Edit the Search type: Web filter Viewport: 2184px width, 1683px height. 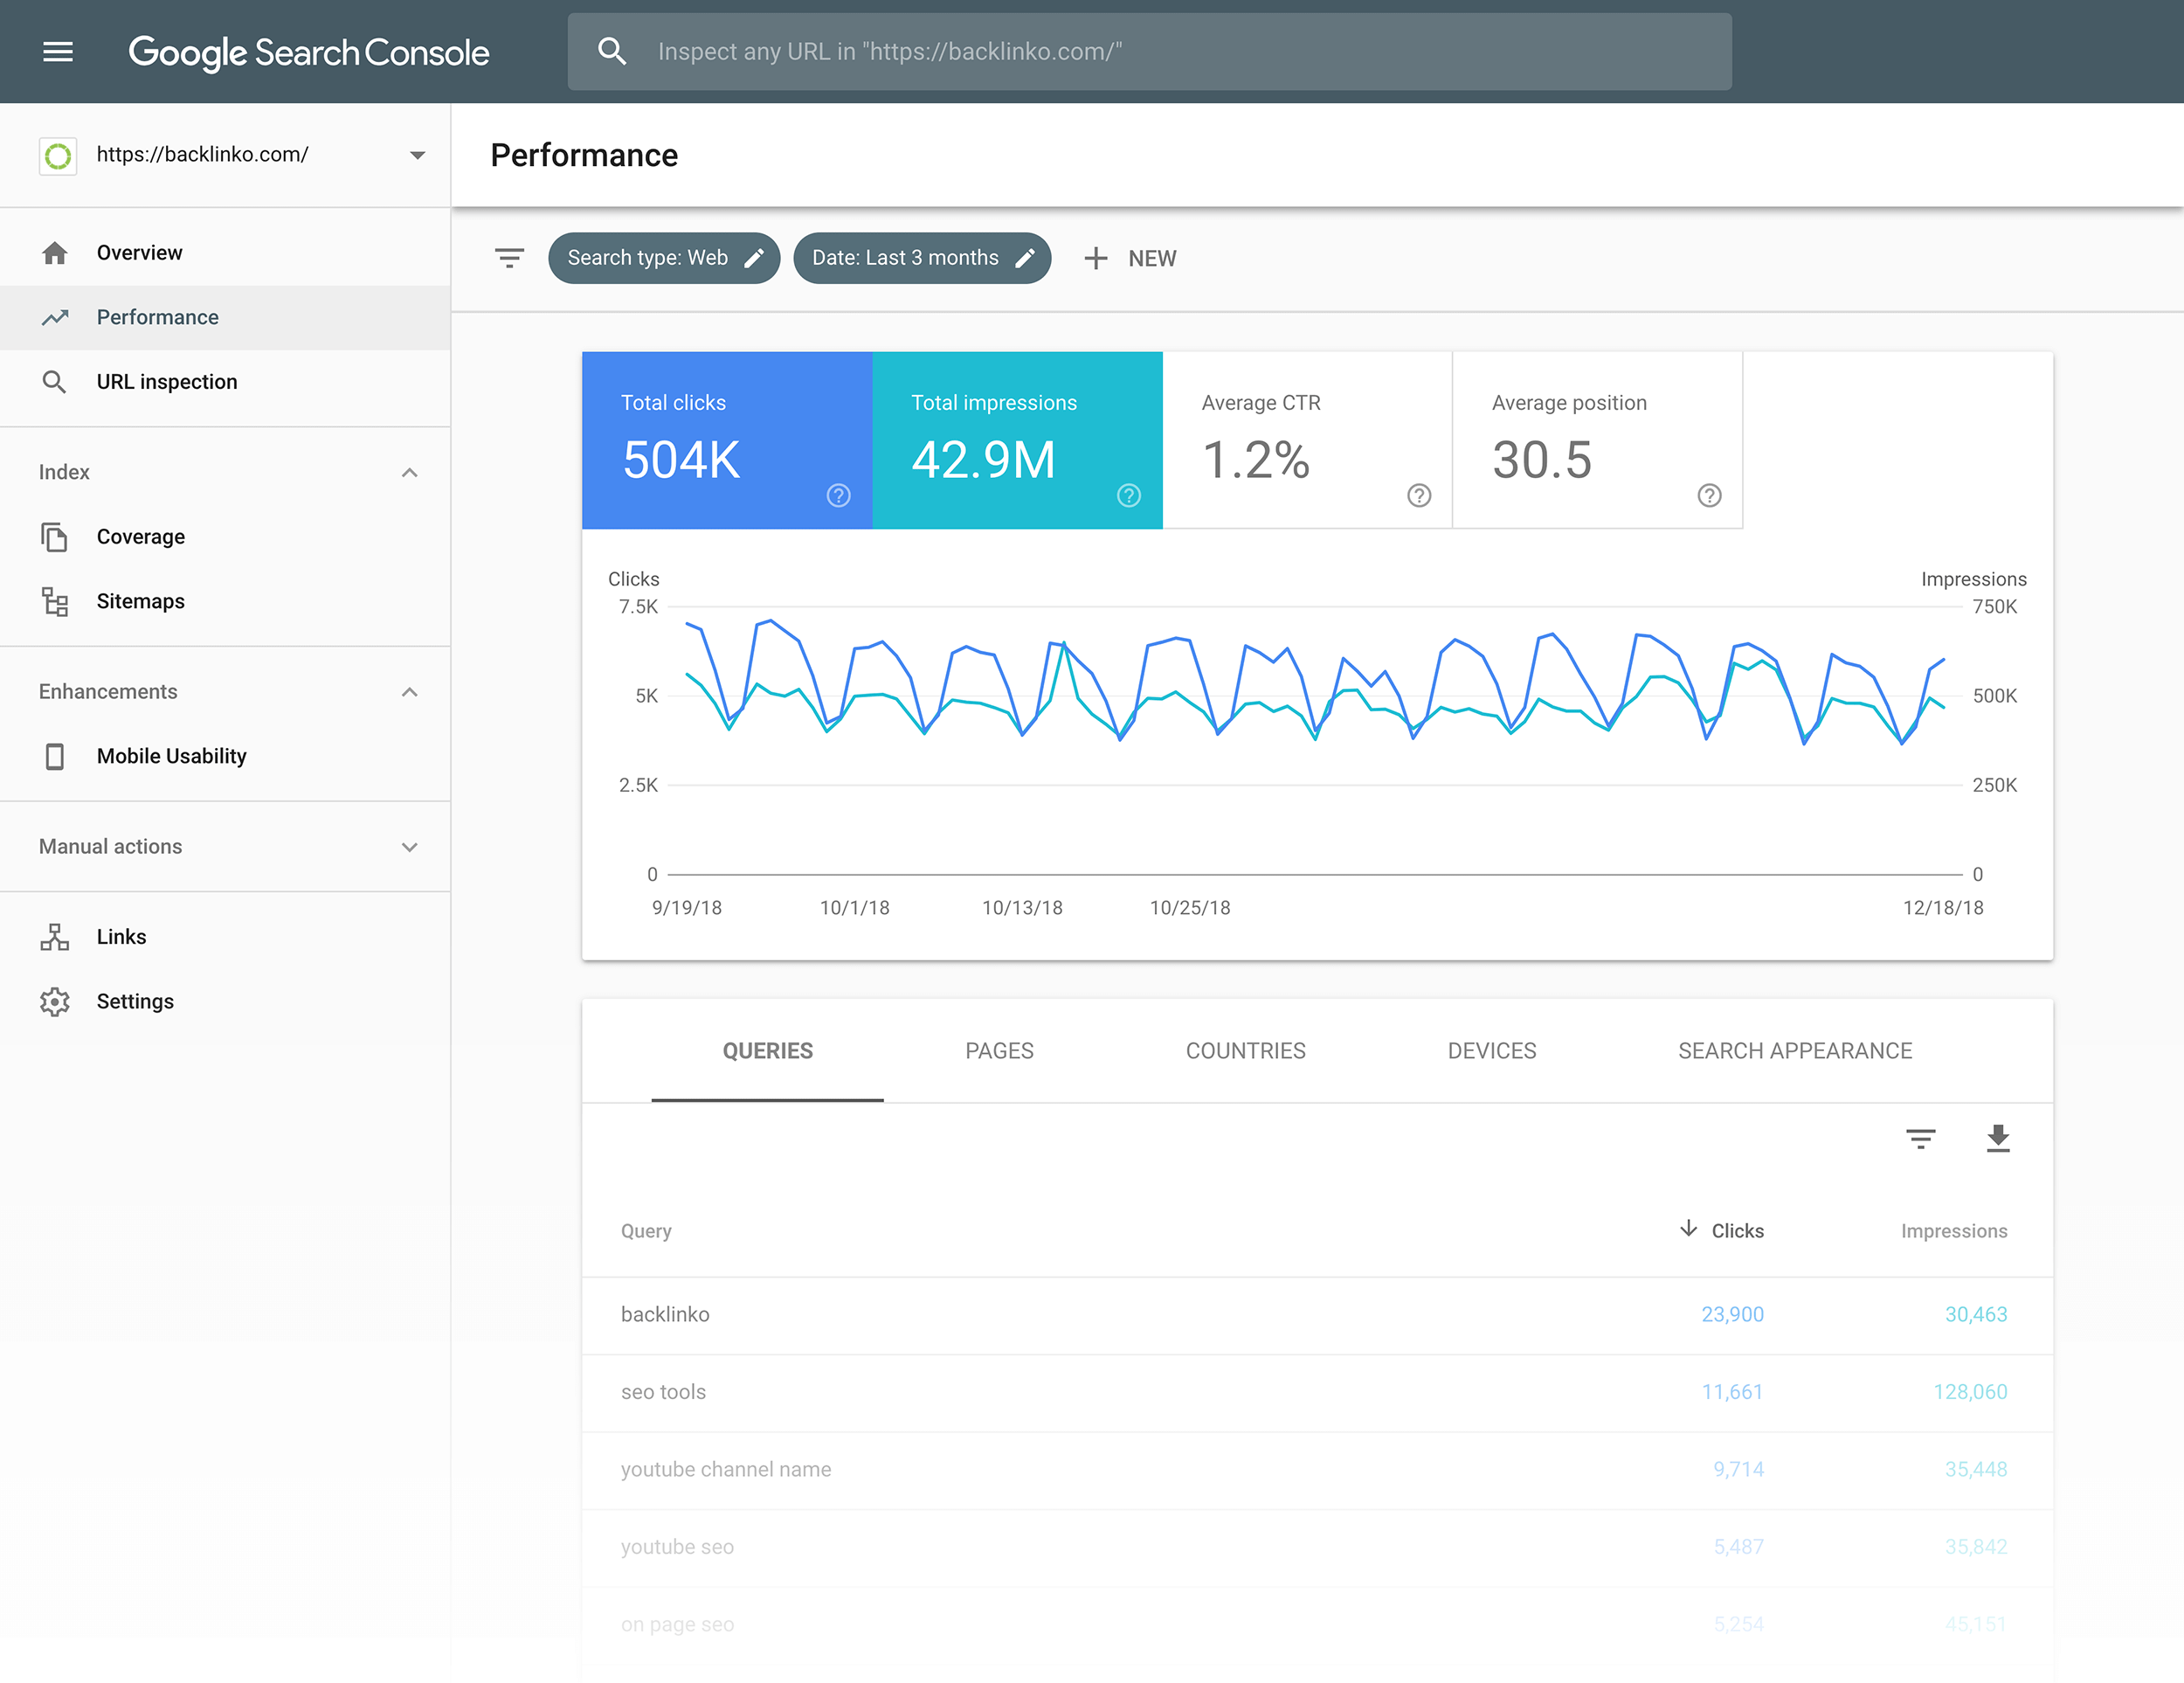click(664, 258)
